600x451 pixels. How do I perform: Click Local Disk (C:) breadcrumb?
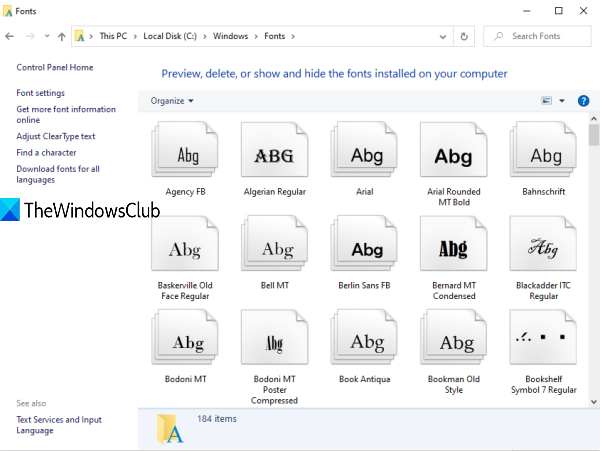point(170,36)
